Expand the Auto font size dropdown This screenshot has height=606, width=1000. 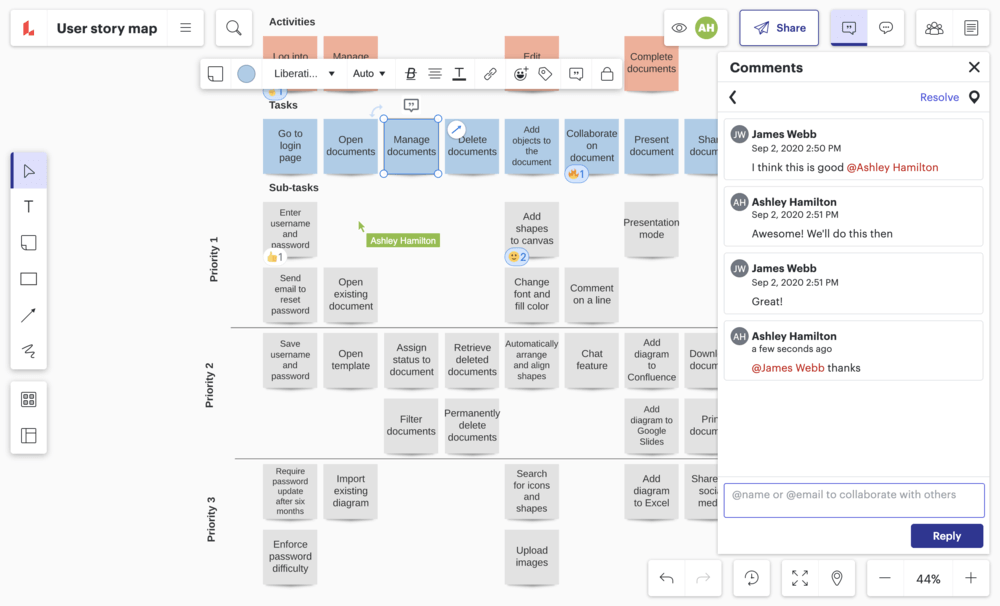[x=369, y=73]
